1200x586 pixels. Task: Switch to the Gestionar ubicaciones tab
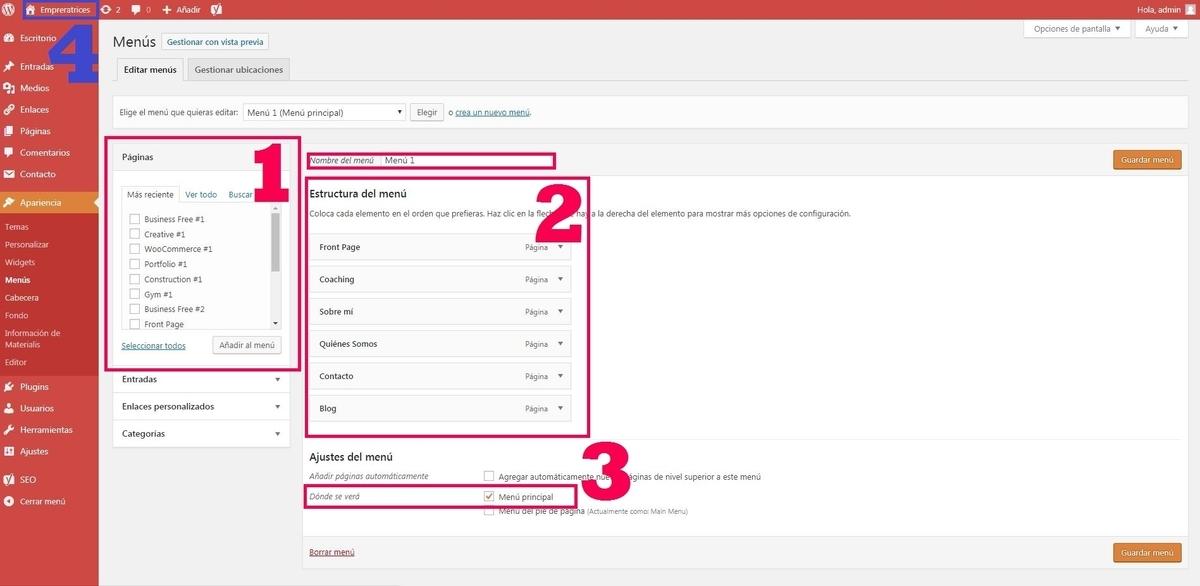tap(240, 69)
